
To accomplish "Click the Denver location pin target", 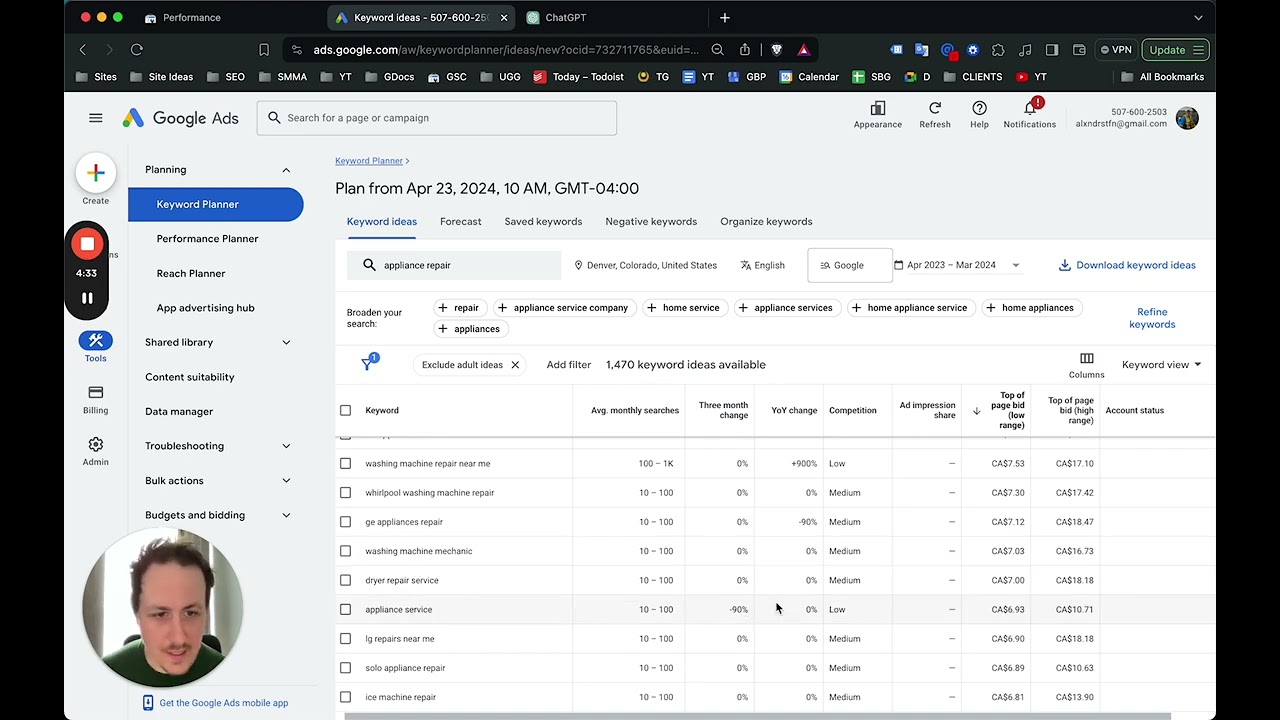I will pyautogui.click(x=578, y=265).
